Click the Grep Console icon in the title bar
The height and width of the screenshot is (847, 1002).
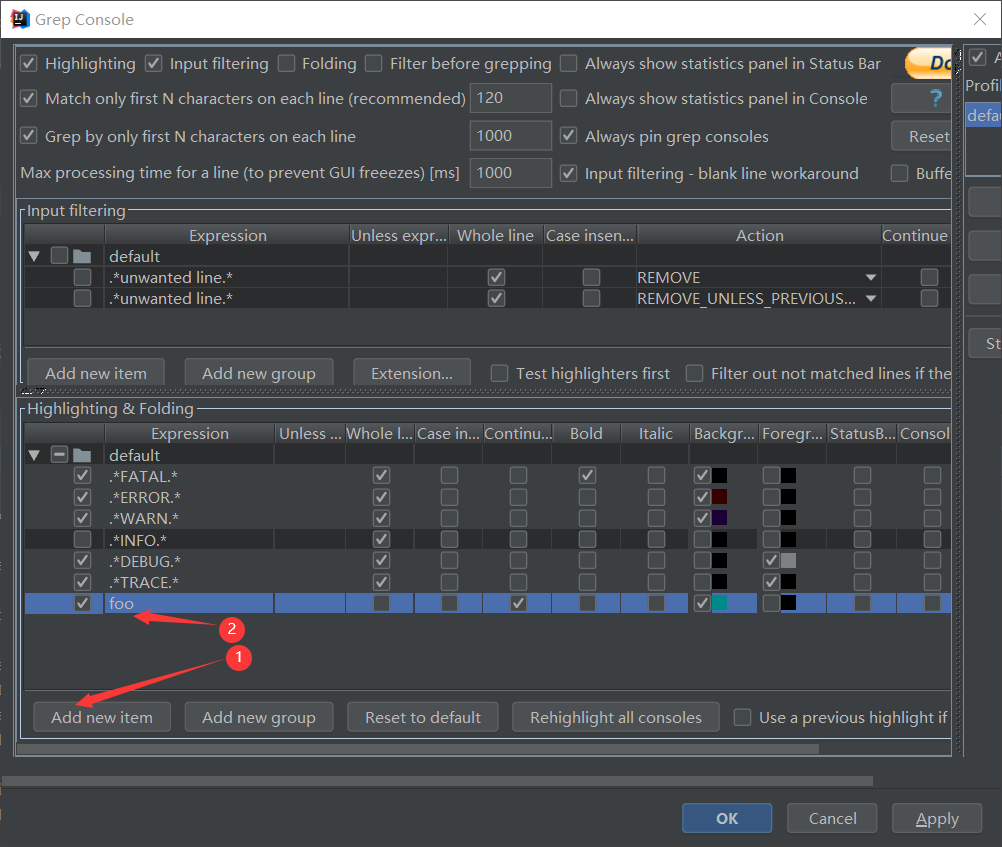point(19,19)
